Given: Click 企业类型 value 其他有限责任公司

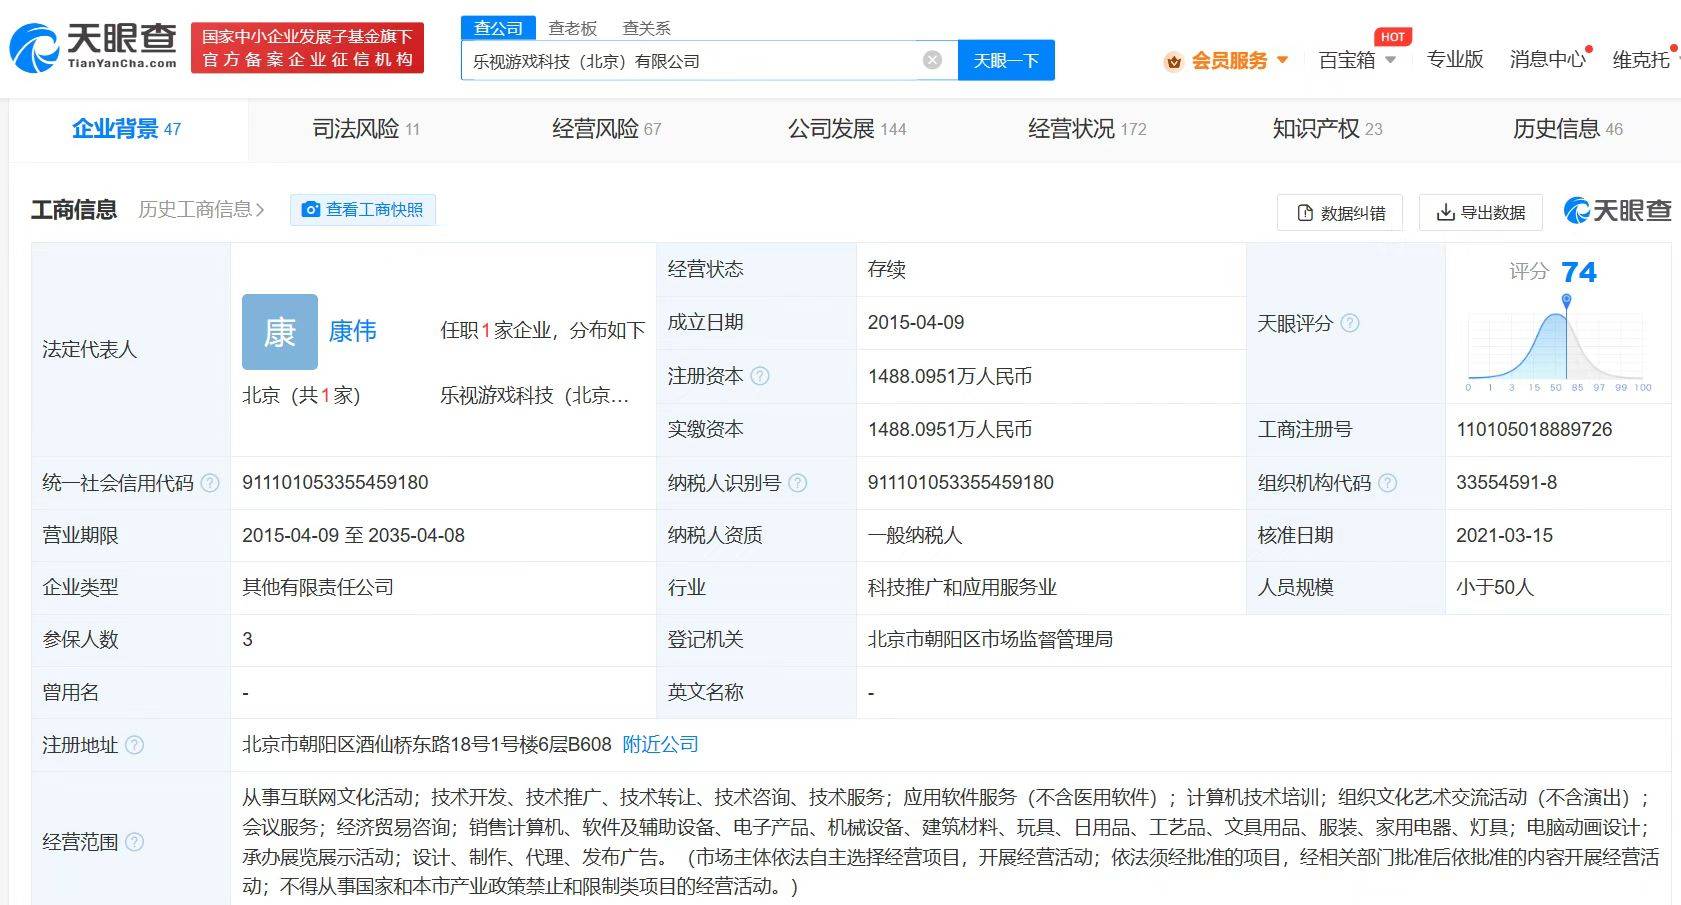Looking at the screenshot, I should pyautogui.click(x=318, y=587).
